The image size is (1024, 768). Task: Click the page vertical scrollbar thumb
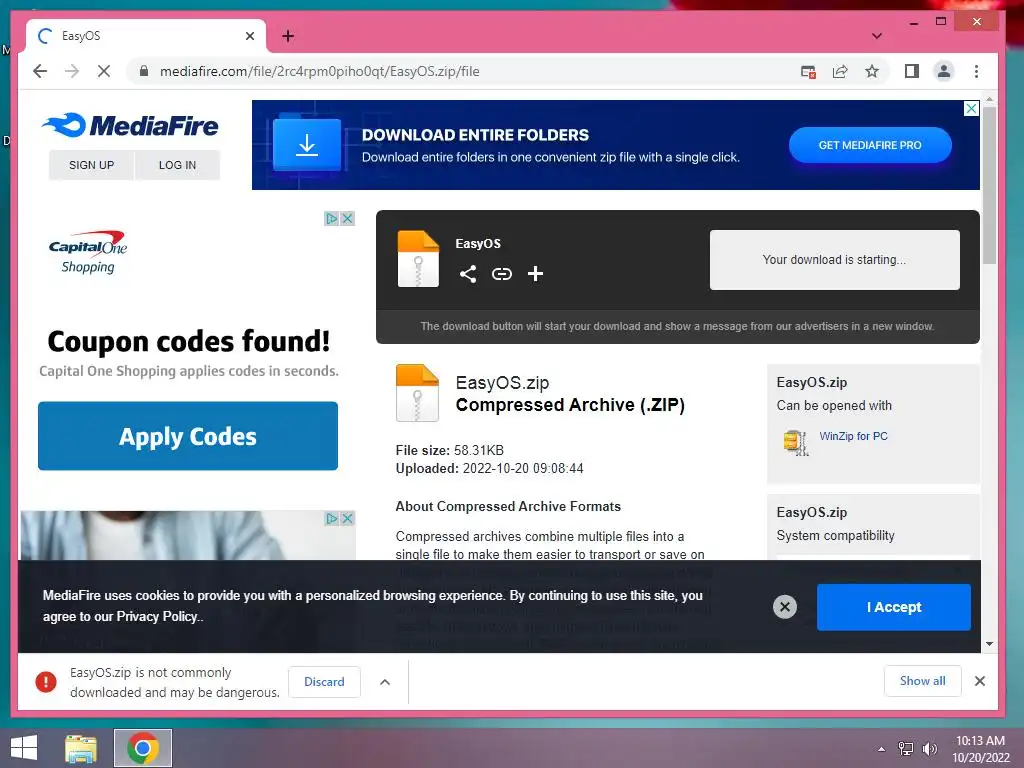(x=989, y=185)
